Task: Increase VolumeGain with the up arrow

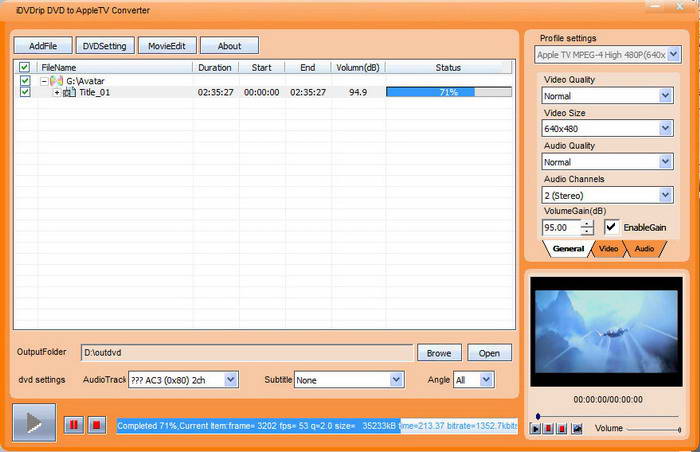Action: coord(587,224)
